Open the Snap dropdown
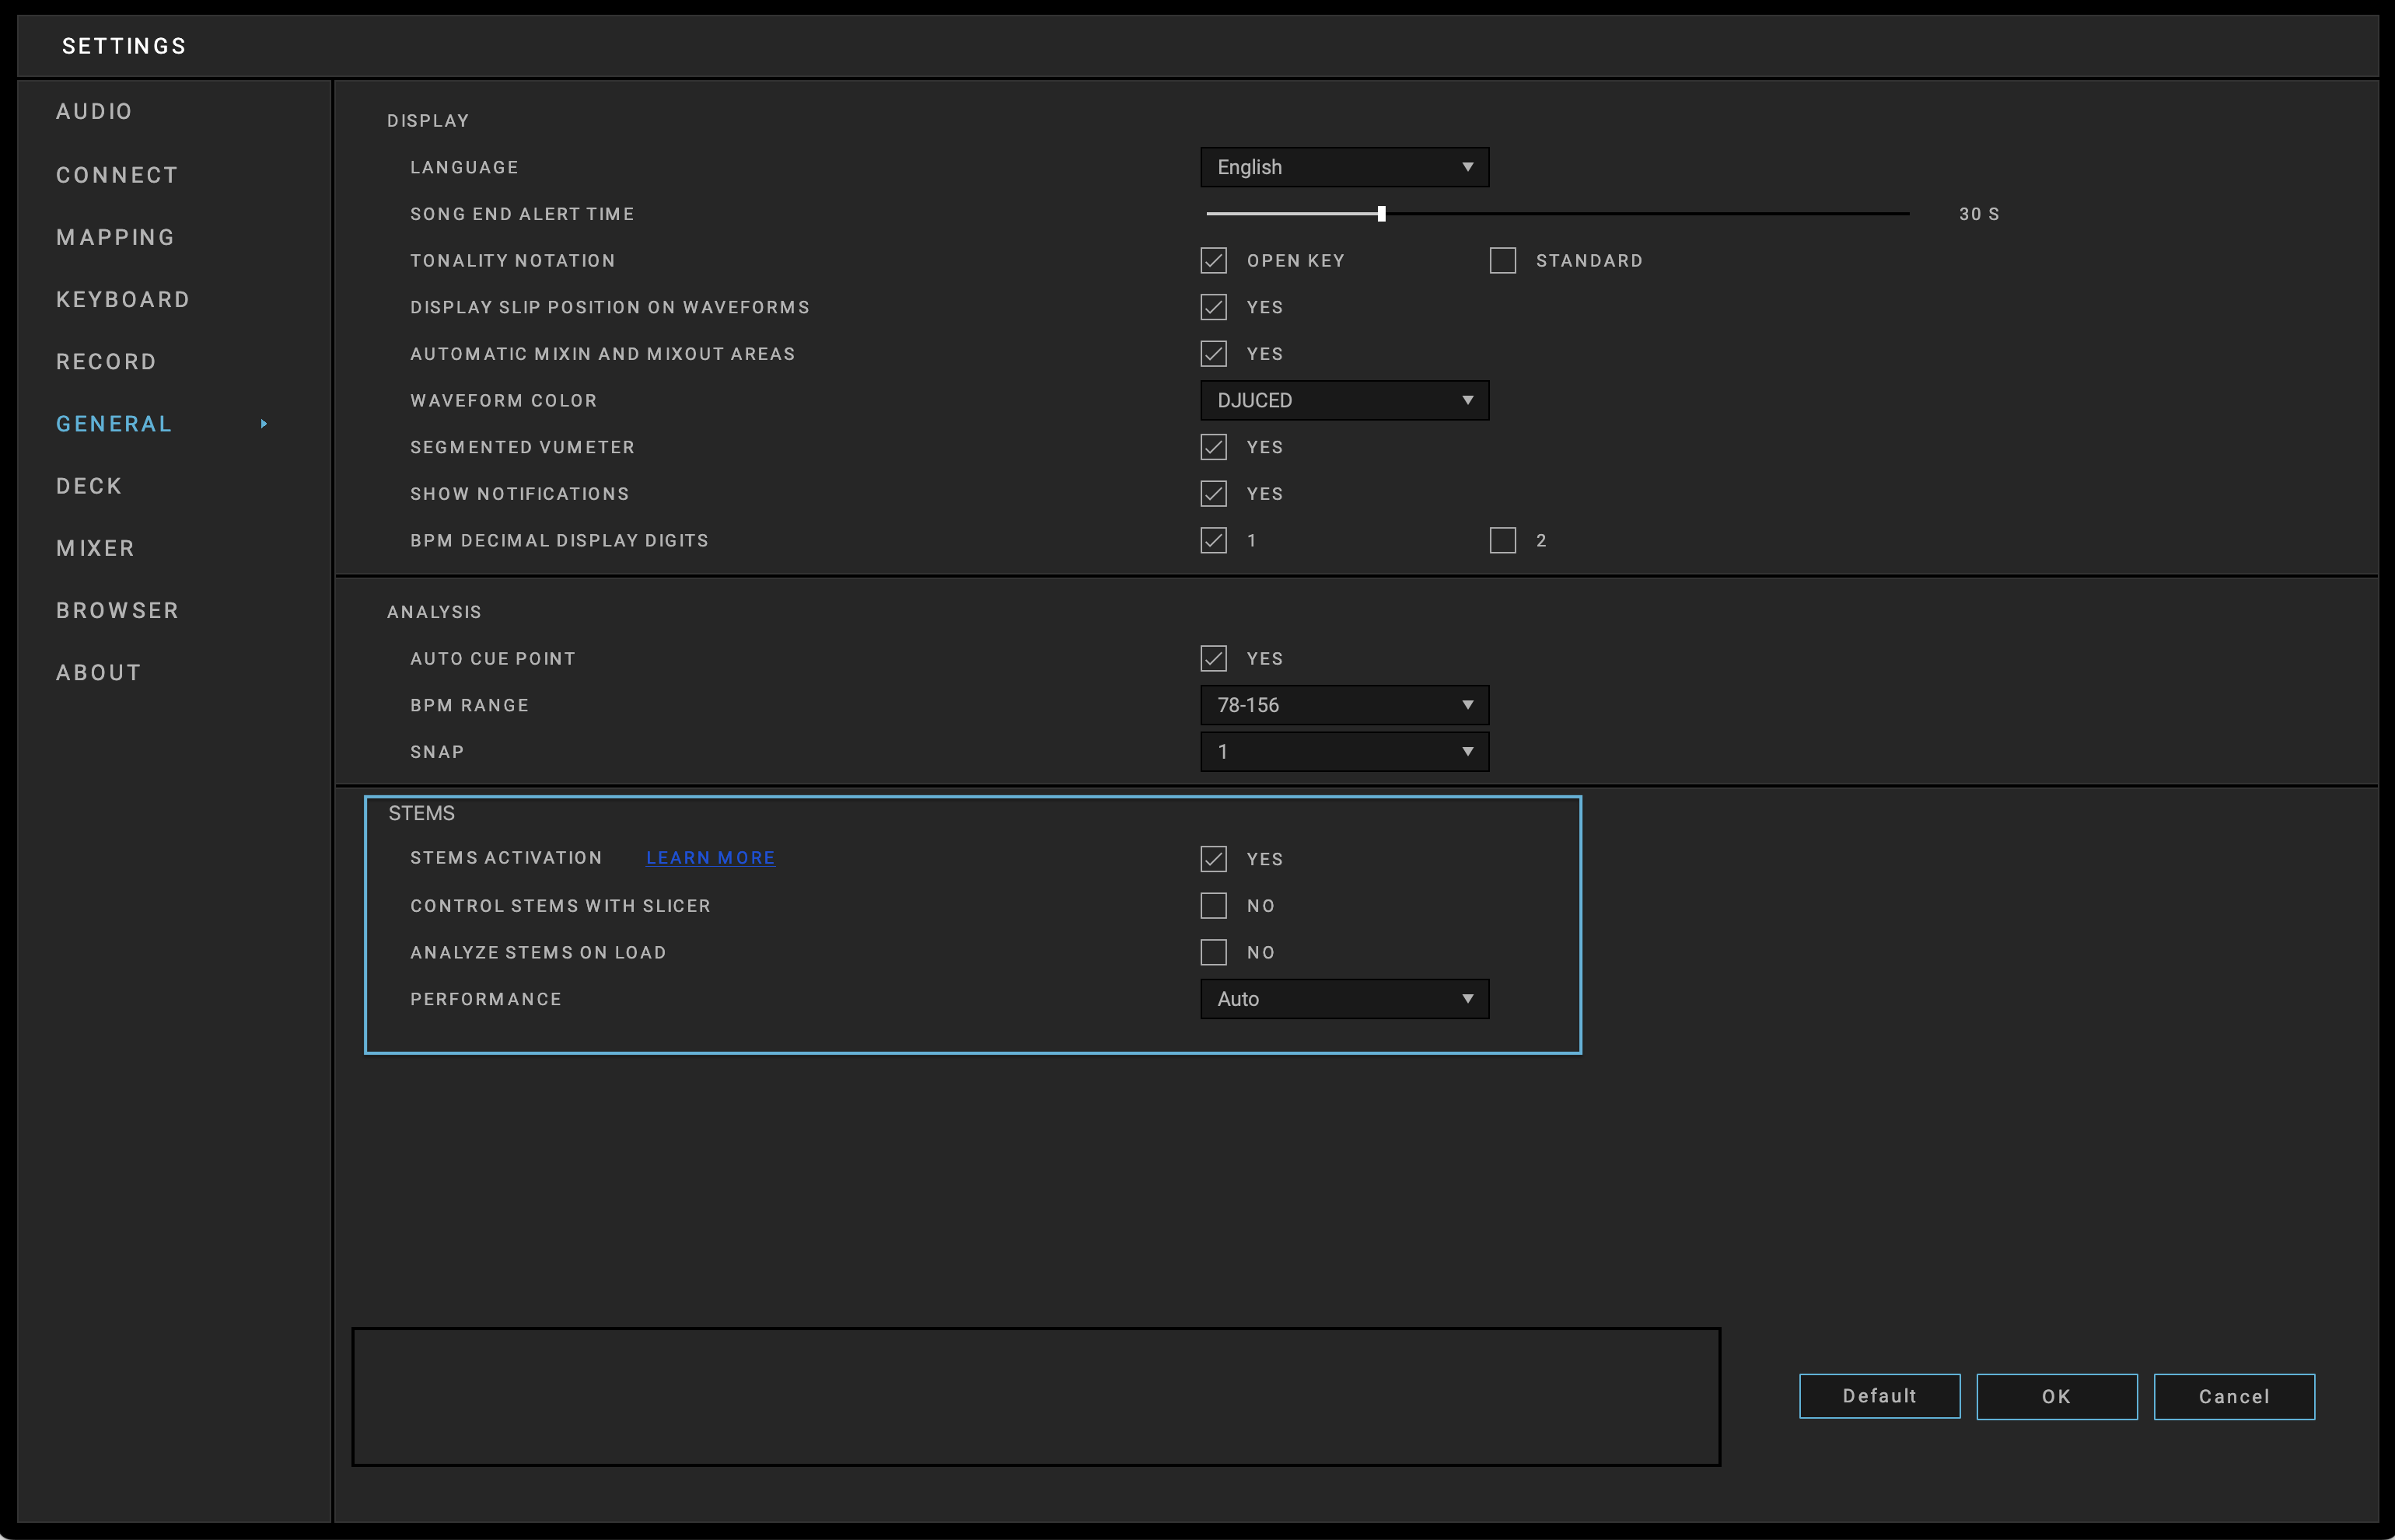Image resolution: width=2395 pixels, height=1540 pixels. point(1344,752)
